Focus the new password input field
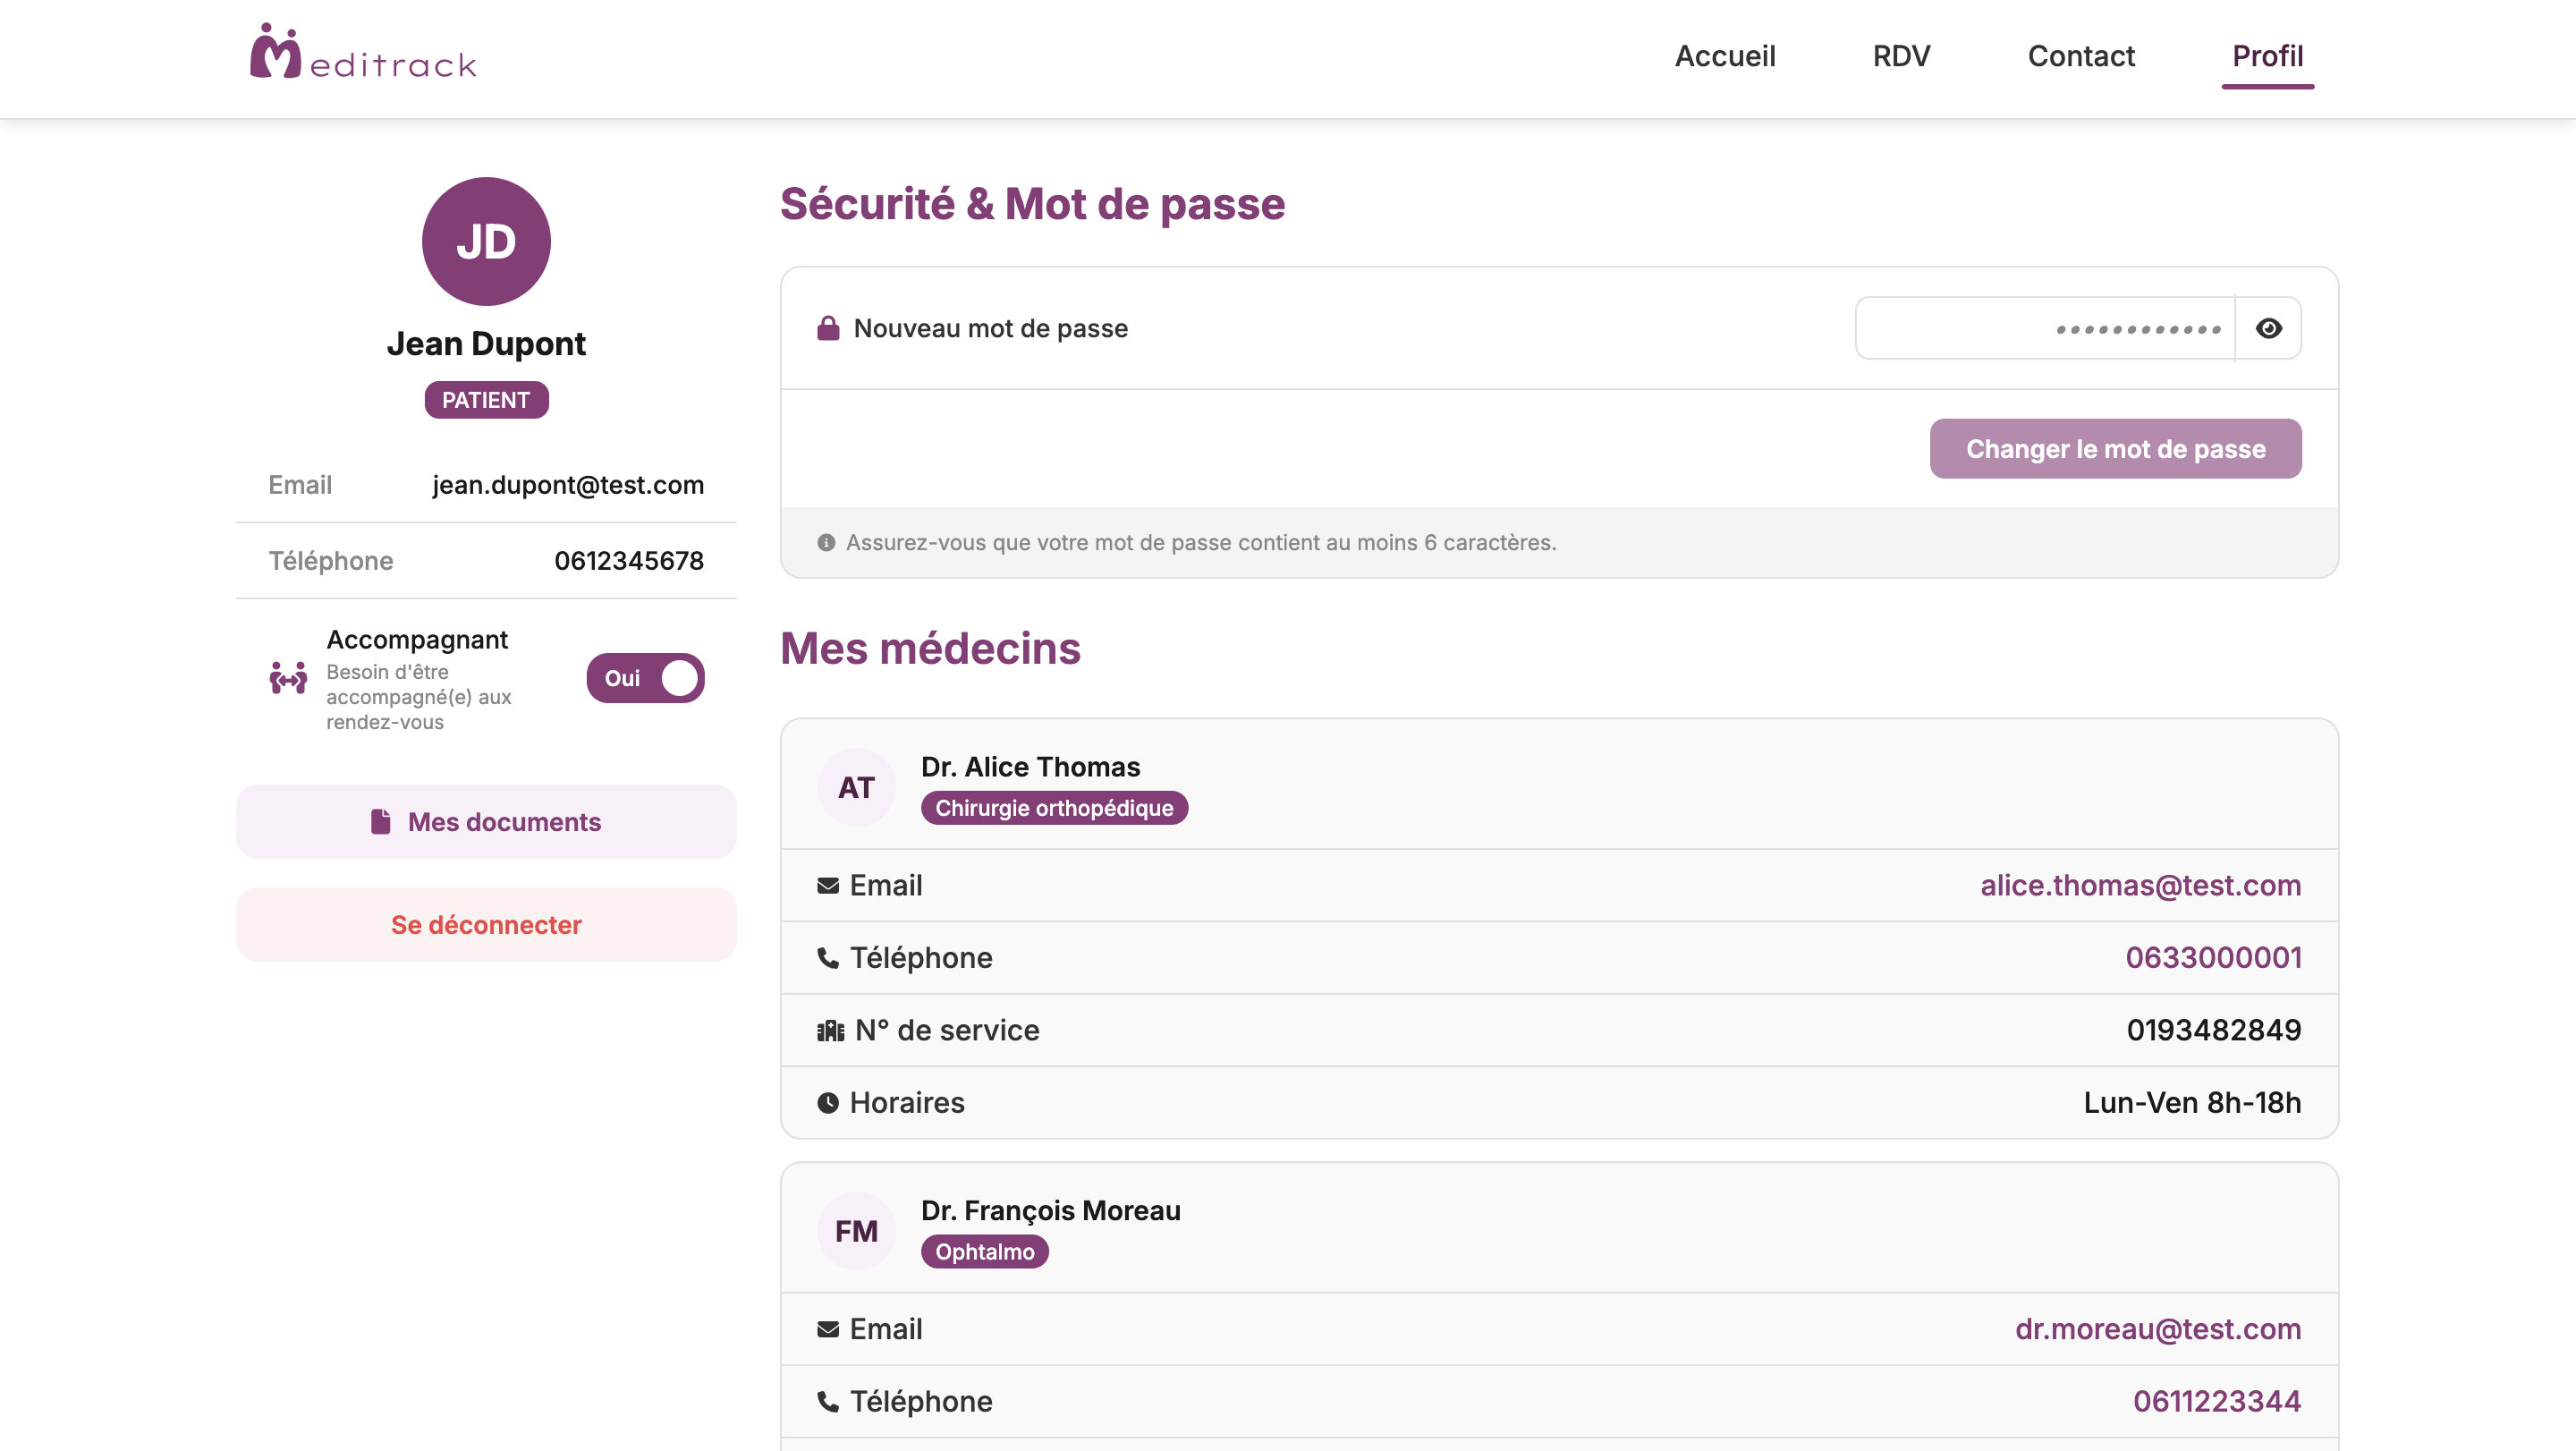The width and height of the screenshot is (2576, 1451). pyautogui.click(x=2045, y=328)
